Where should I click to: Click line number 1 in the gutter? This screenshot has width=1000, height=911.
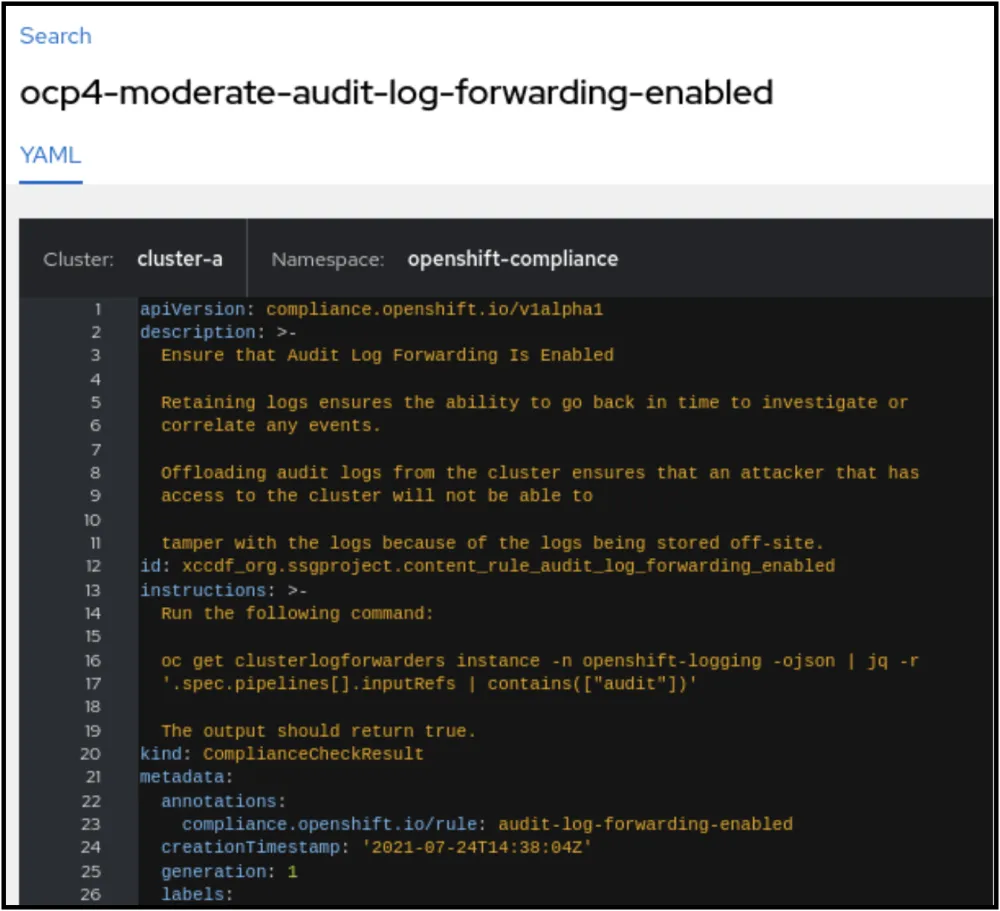click(x=96, y=309)
